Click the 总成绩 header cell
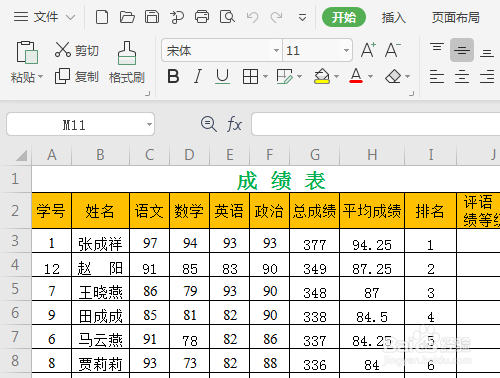Screen dimensions: 500x378 [x=315, y=211]
